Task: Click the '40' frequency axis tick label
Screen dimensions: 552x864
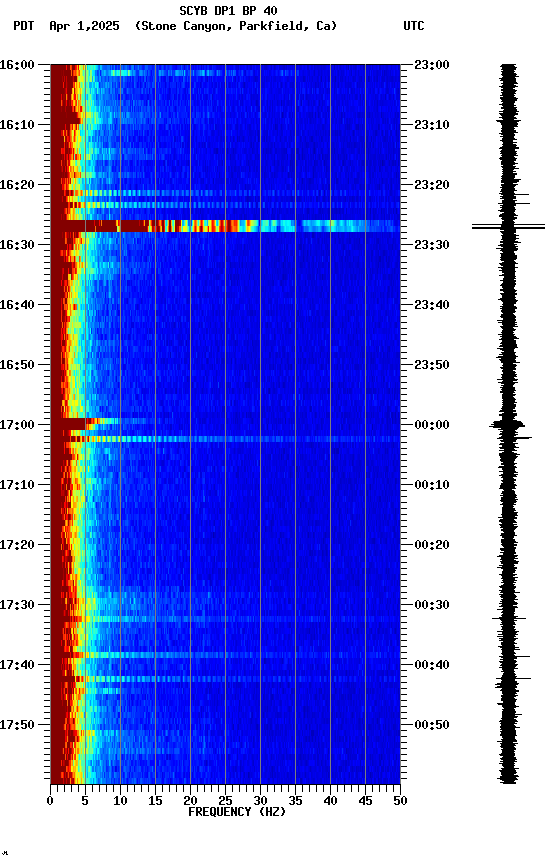Action: coord(330,801)
